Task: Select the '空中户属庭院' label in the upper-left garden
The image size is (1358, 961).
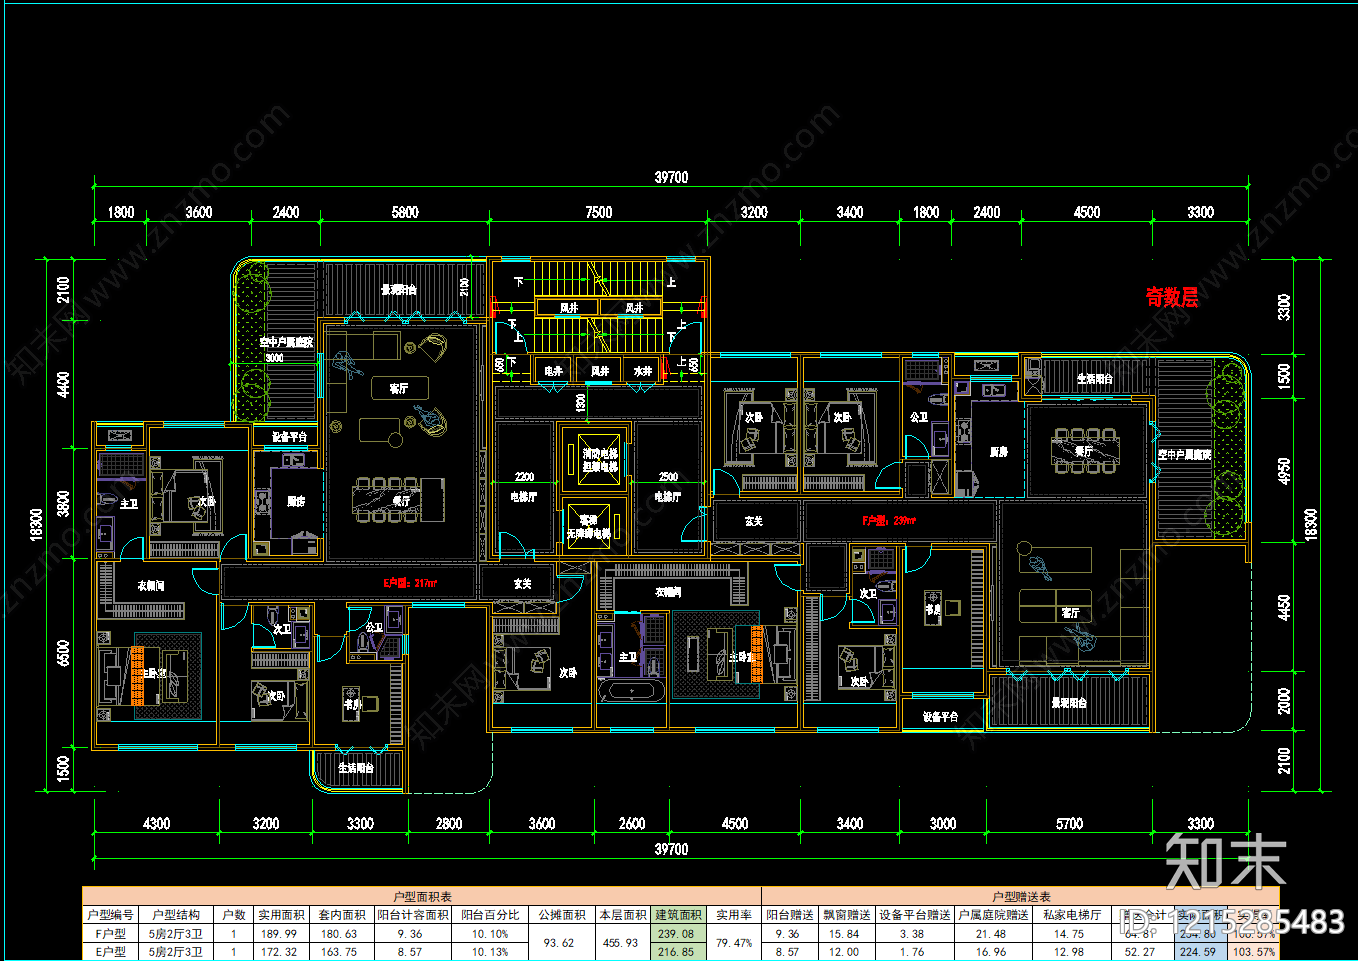Action: 286,342
